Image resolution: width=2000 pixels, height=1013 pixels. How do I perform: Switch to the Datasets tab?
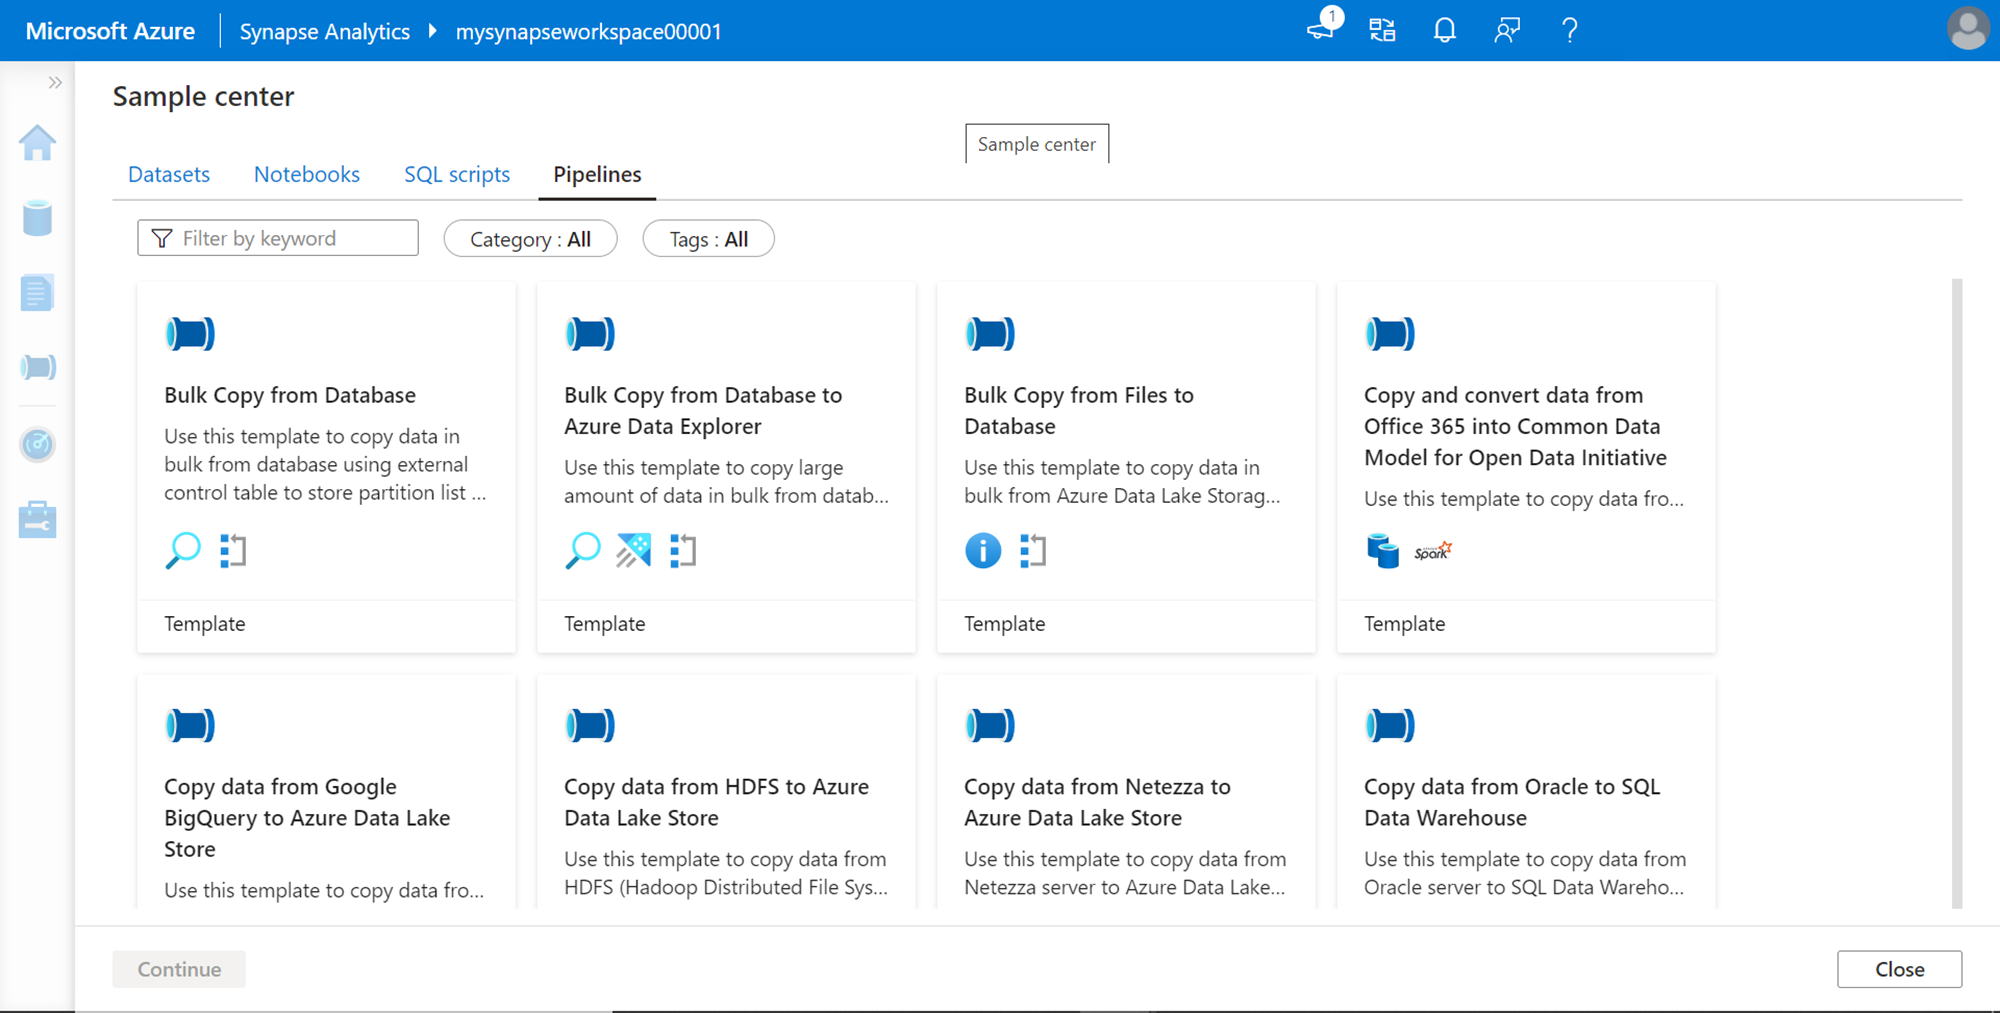pos(169,174)
